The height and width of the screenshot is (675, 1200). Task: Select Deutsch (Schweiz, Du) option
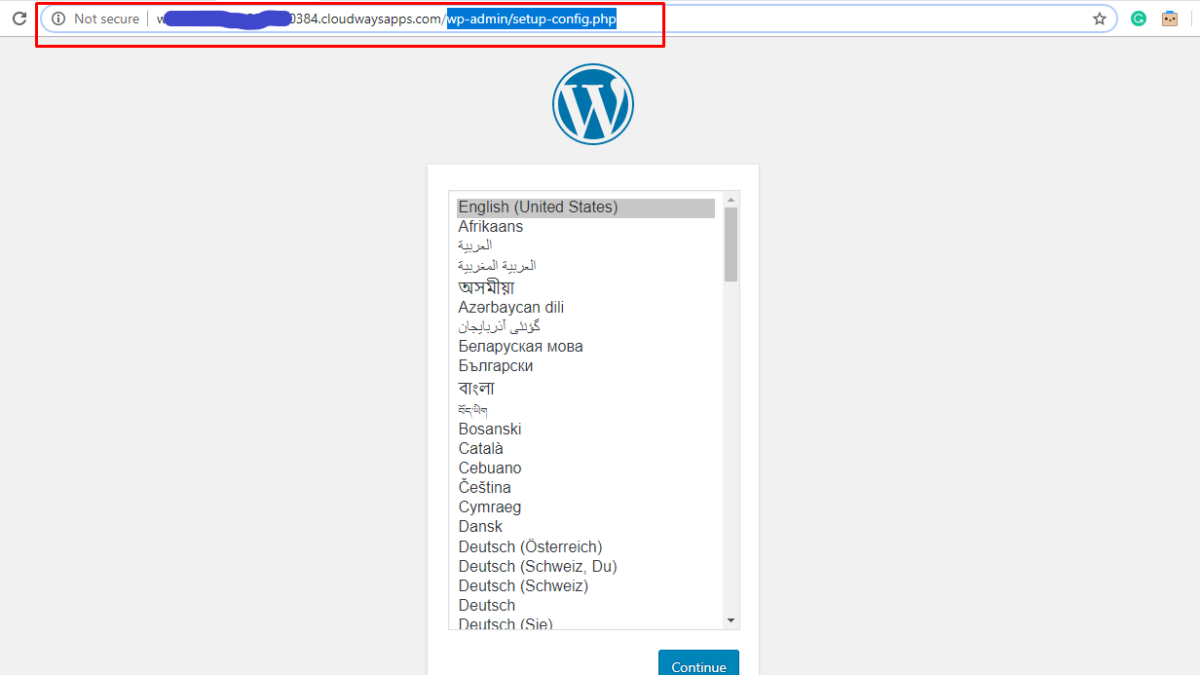586,566
